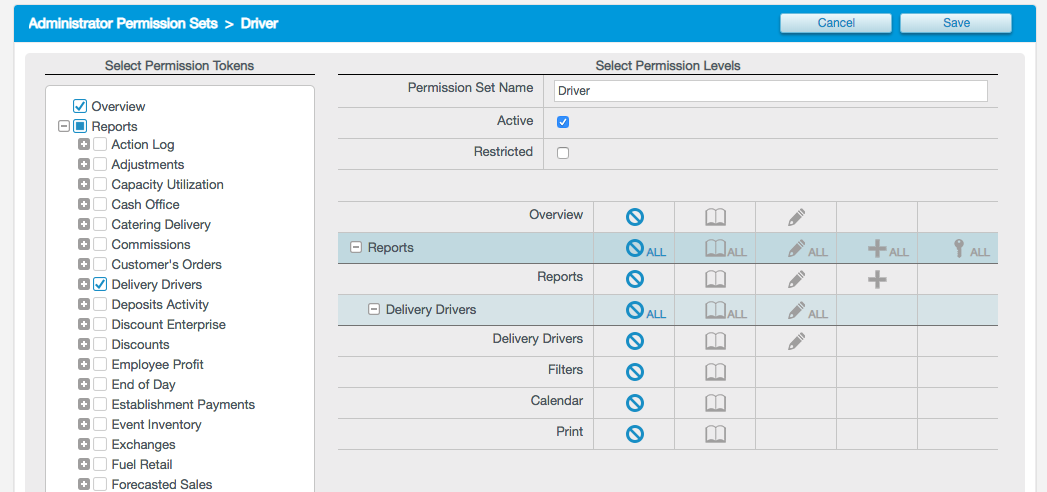
Task: Select read-only book icon in Filters row
Action: point(715,372)
